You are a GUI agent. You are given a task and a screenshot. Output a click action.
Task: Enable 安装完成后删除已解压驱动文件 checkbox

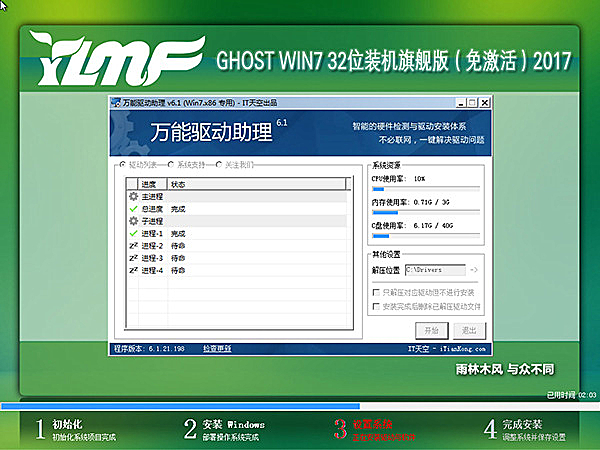[376, 307]
